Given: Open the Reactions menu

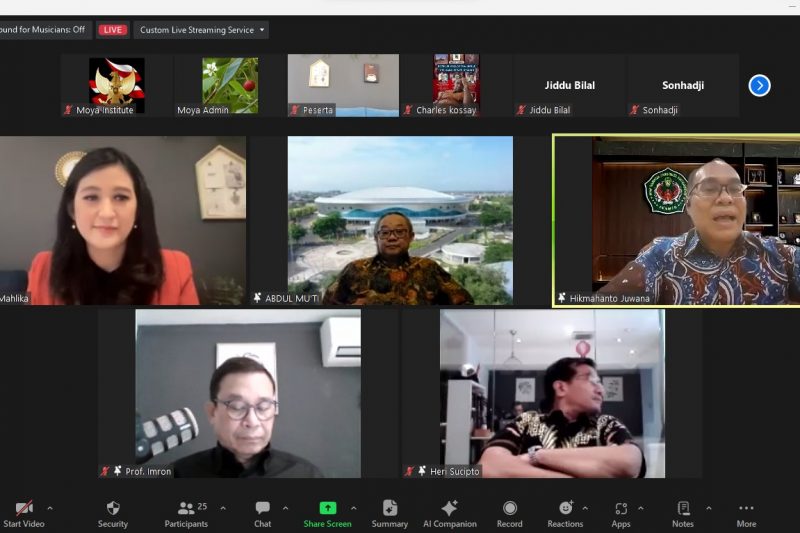Looking at the screenshot, I should 565,508.
